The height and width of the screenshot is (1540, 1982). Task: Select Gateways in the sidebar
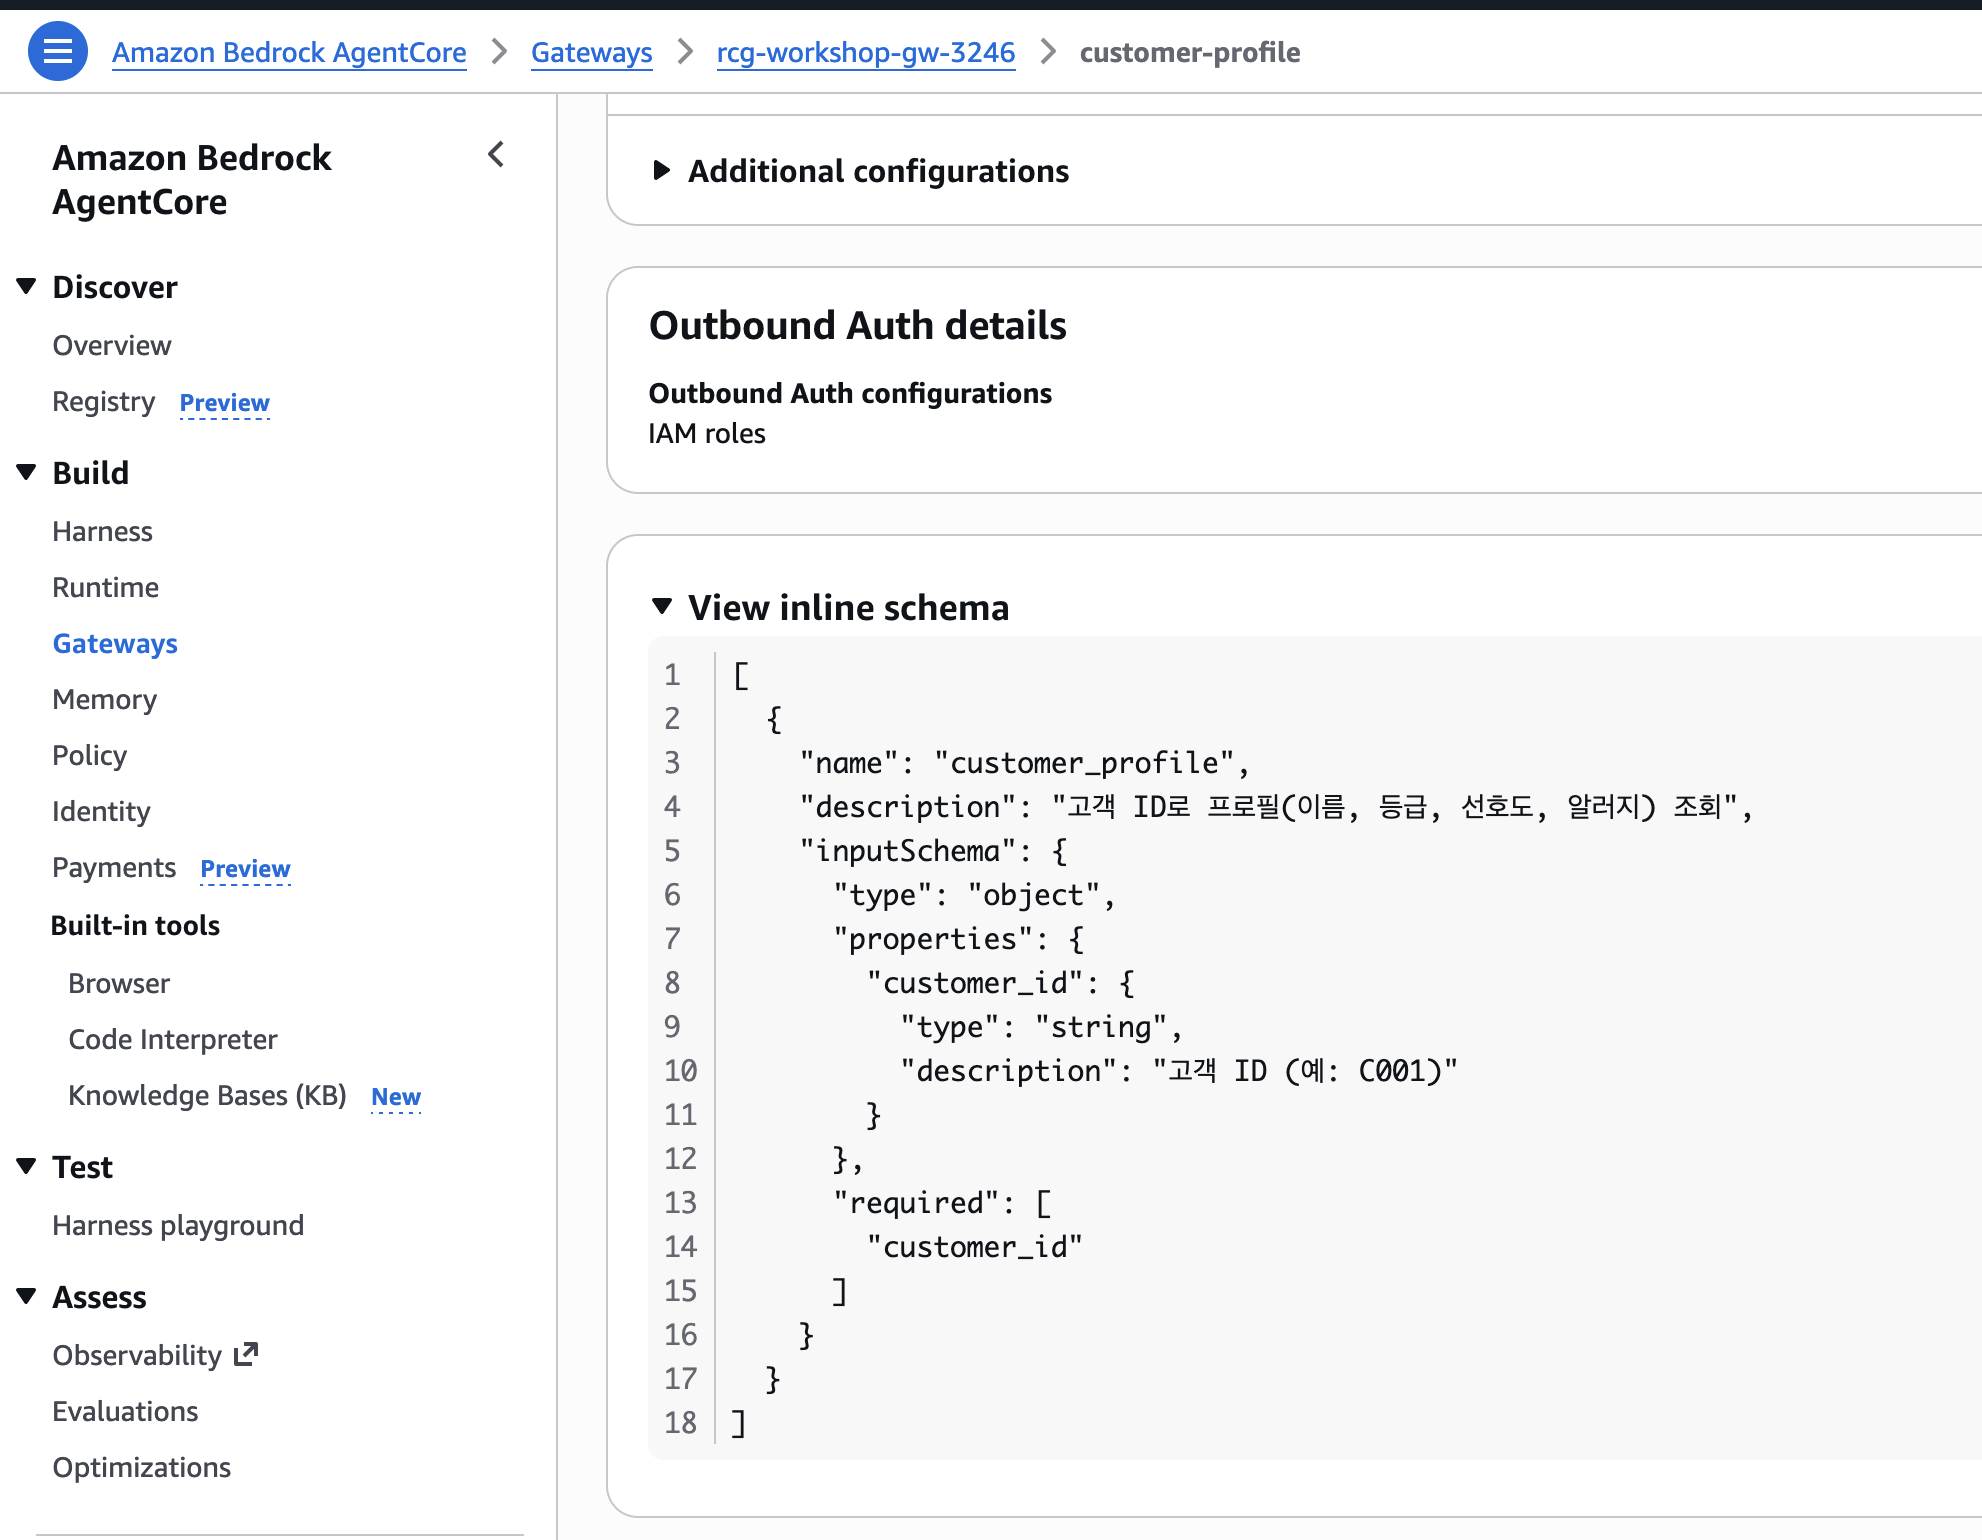tap(115, 643)
